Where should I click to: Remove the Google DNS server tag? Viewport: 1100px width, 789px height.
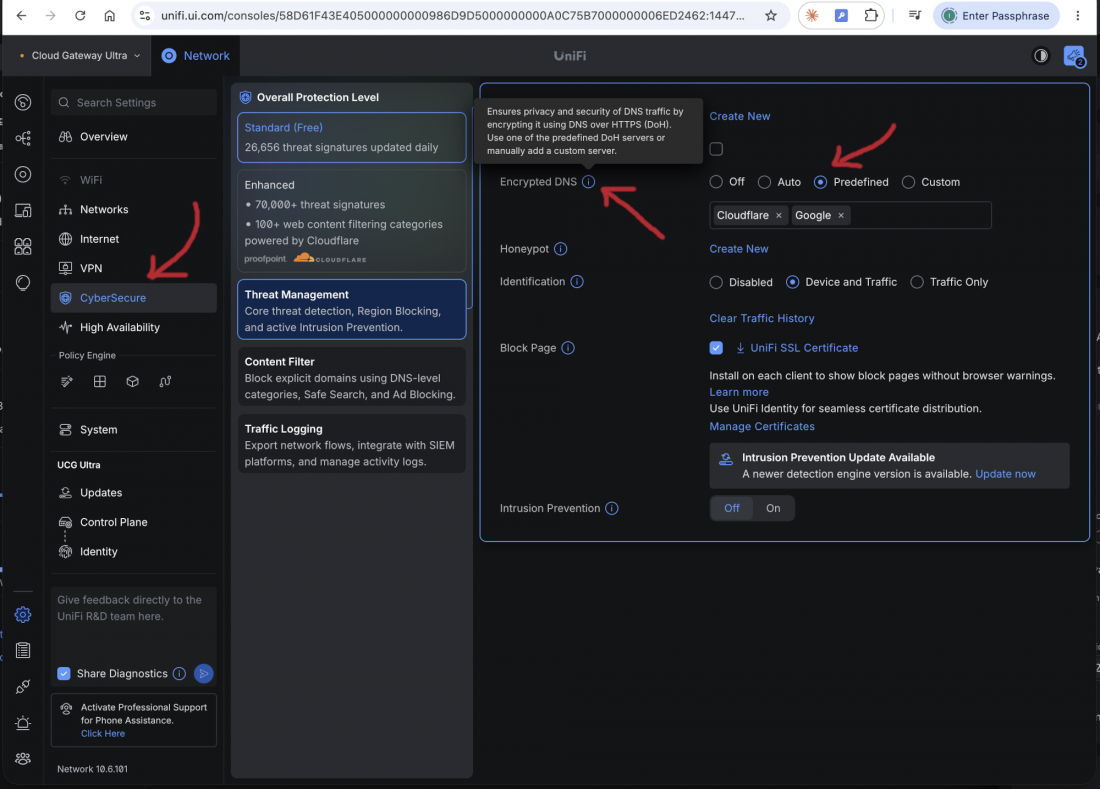tap(841, 215)
